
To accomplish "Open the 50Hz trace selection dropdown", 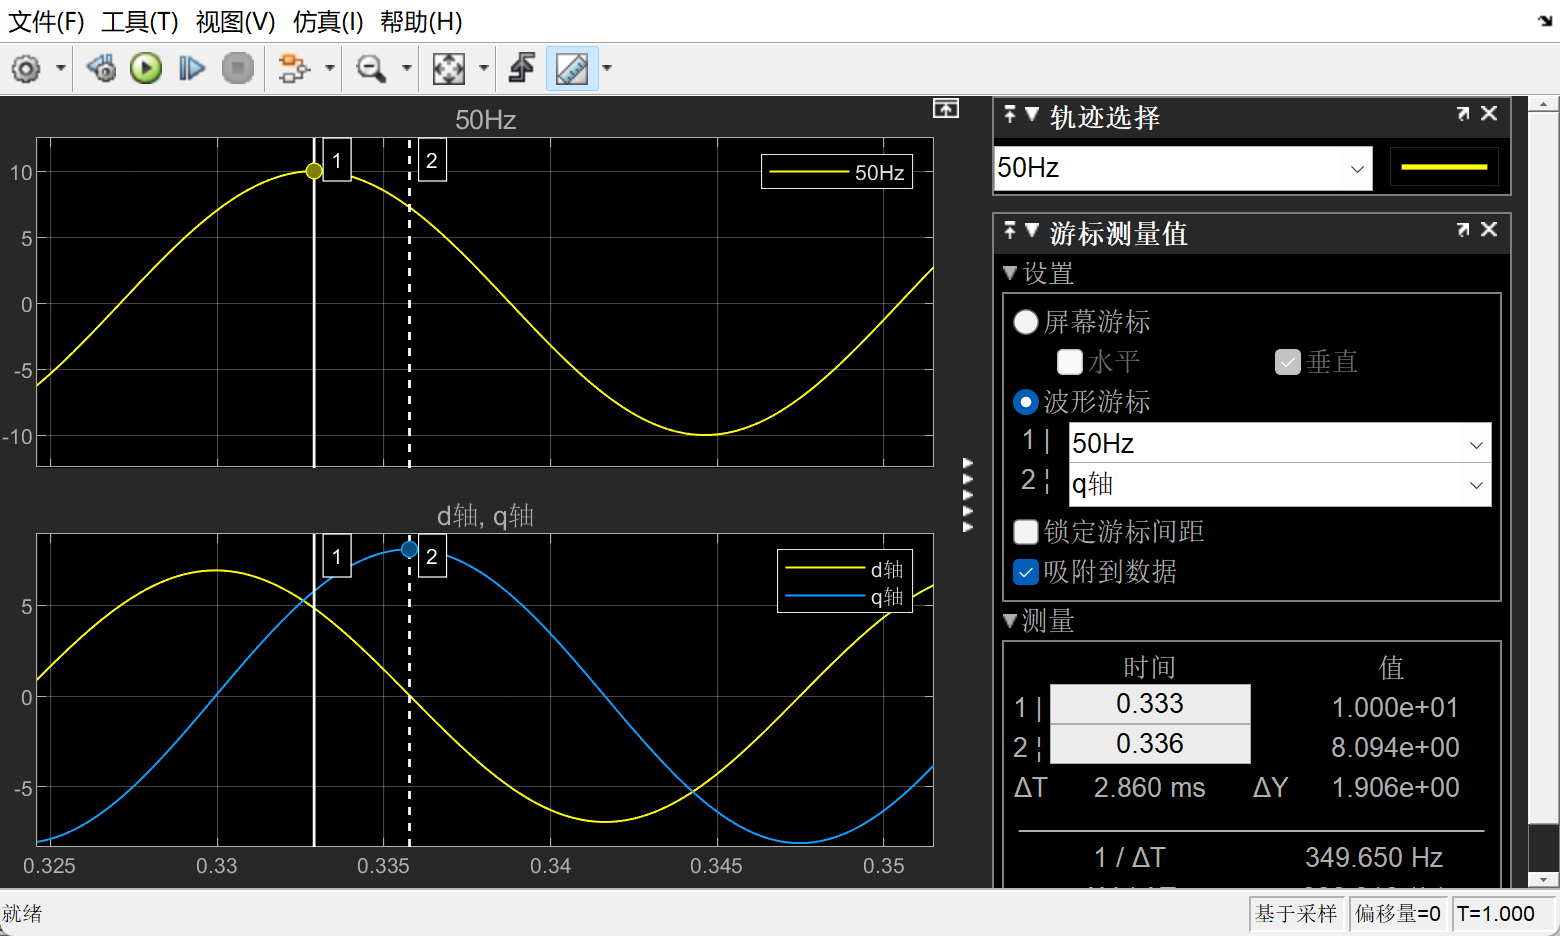I will pyautogui.click(x=1183, y=168).
